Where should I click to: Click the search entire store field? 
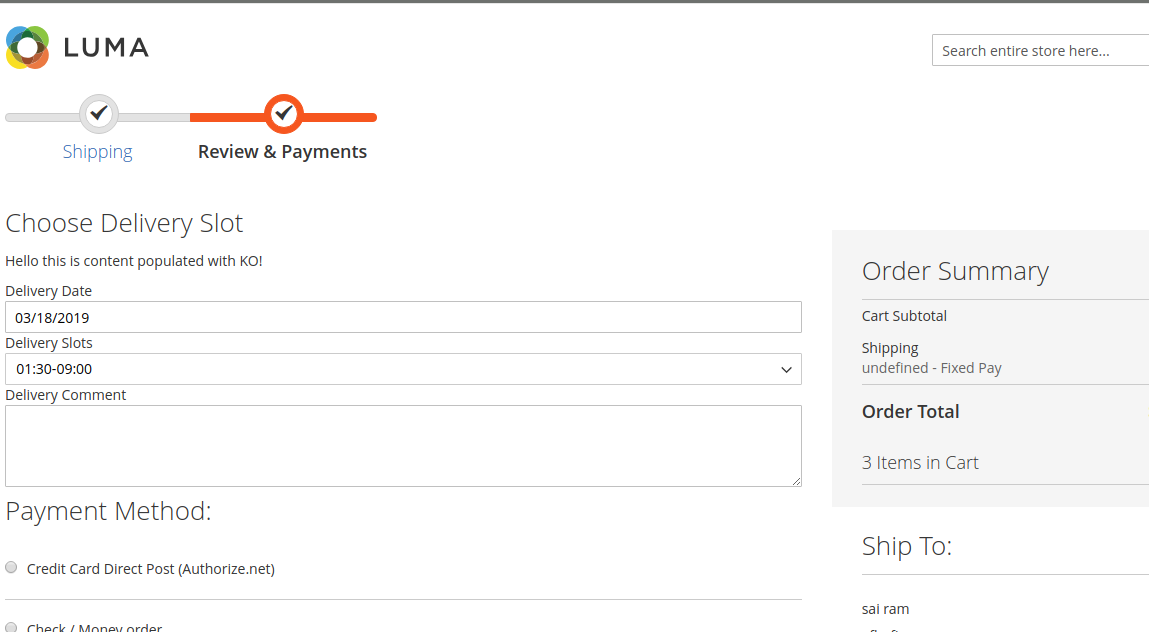pyautogui.click(x=1041, y=51)
